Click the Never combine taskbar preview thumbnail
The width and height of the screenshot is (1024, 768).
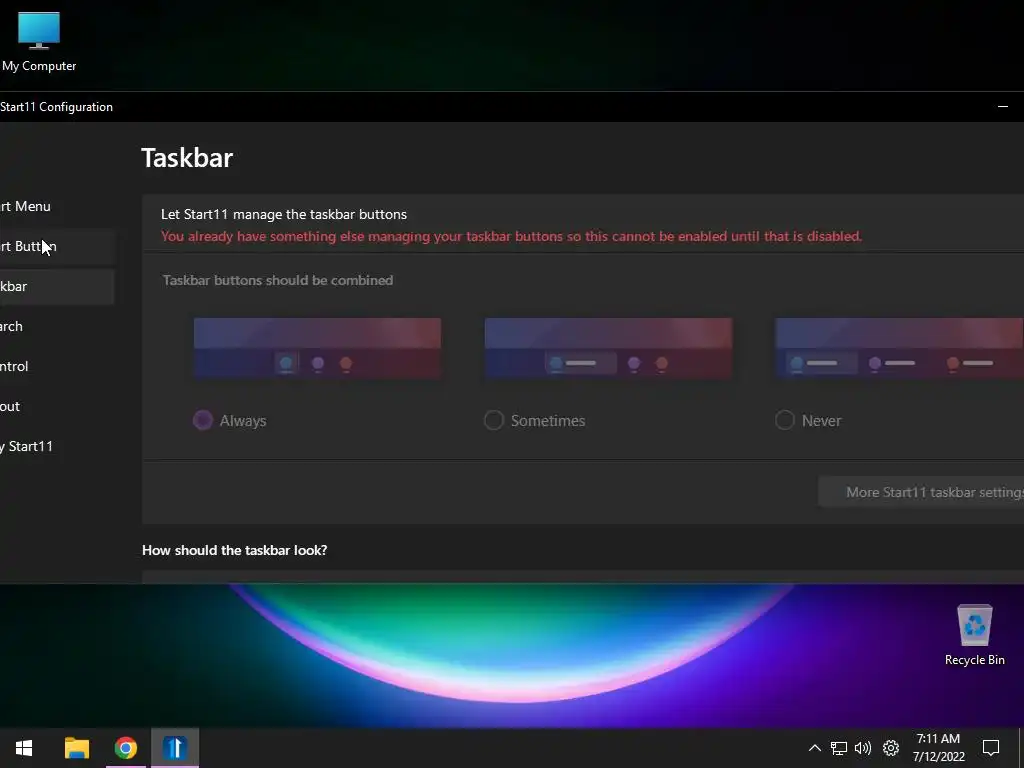pyautogui.click(x=899, y=348)
